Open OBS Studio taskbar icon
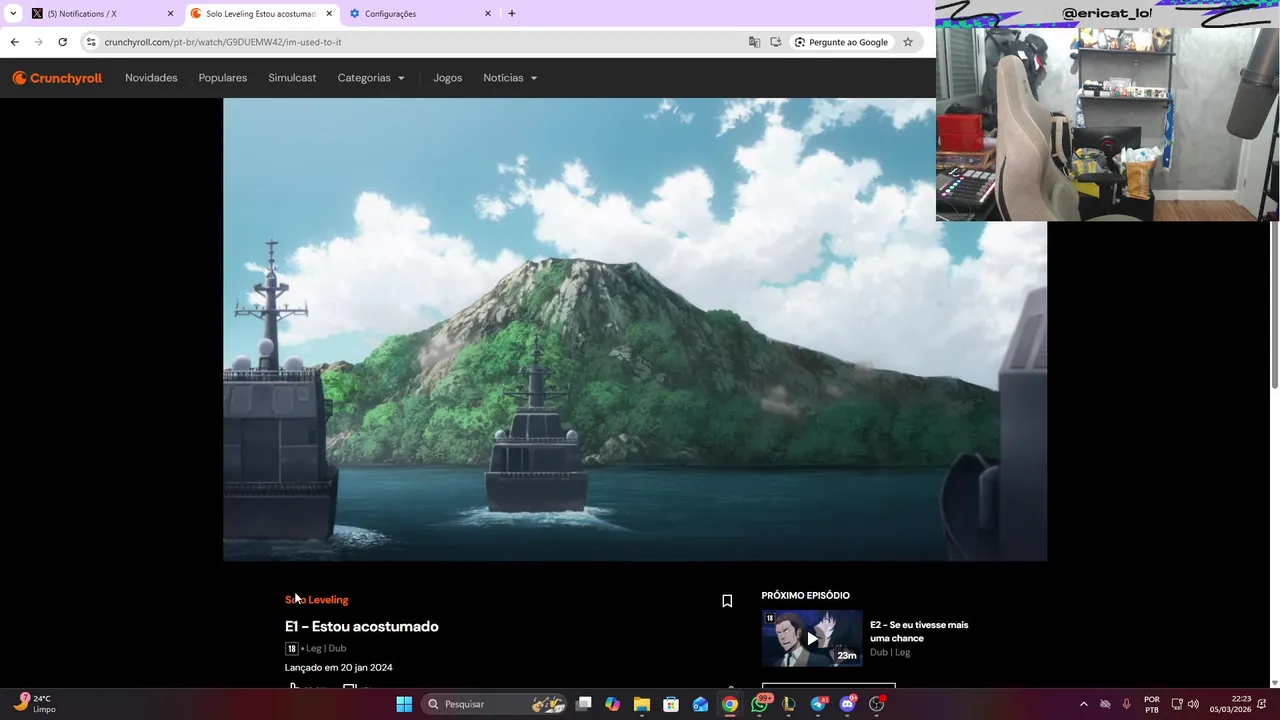The width and height of the screenshot is (1280, 720). [x=877, y=704]
